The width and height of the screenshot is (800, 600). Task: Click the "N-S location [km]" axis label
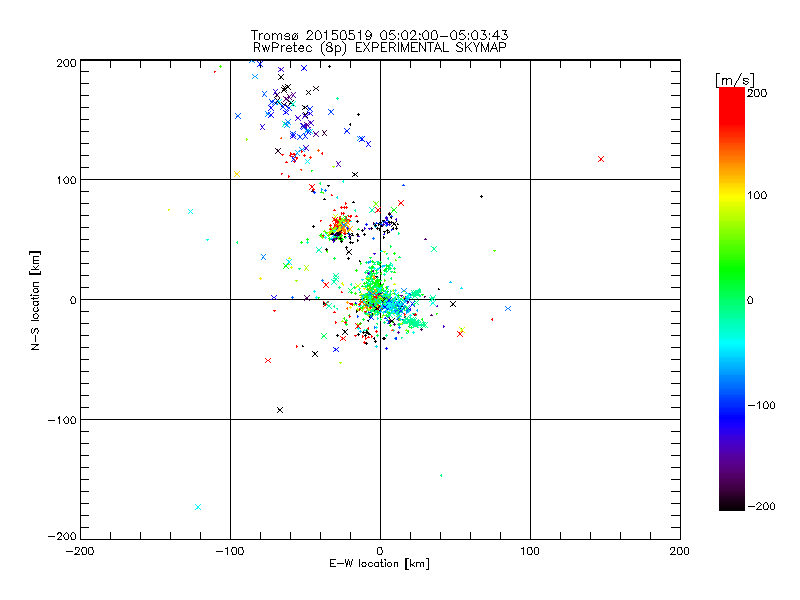[x=35, y=301]
